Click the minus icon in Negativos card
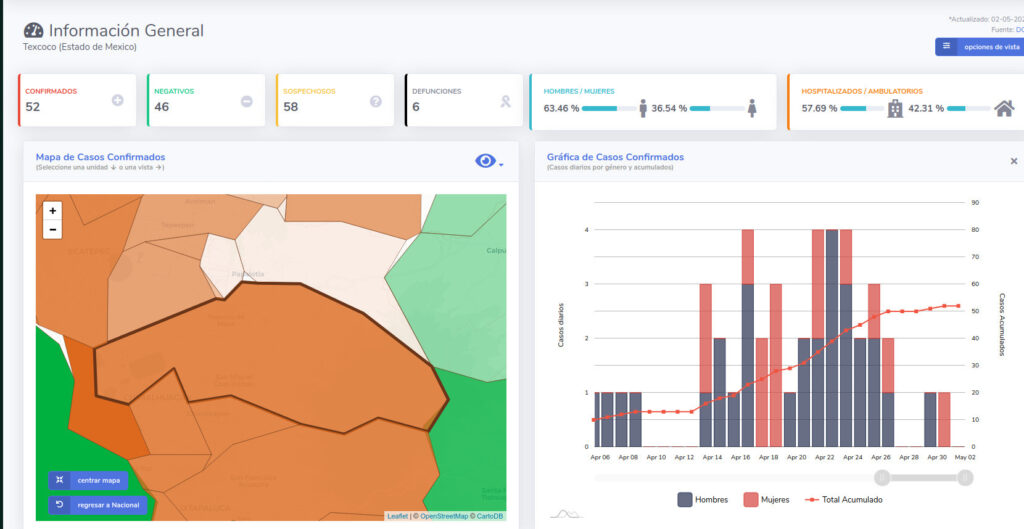 (x=247, y=100)
